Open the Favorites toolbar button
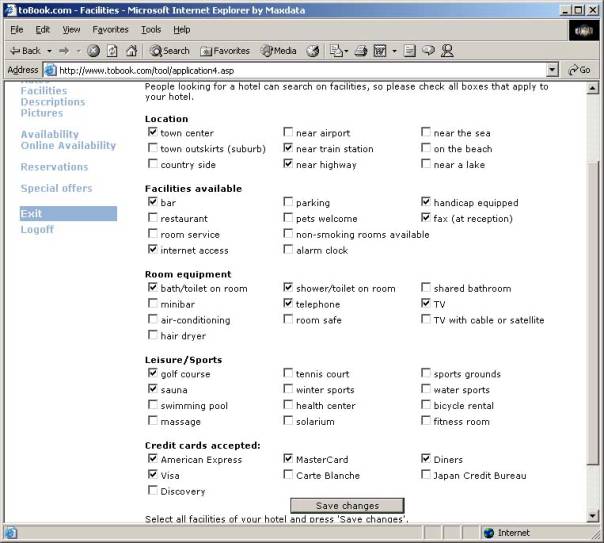The width and height of the screenshot is (604, 543). coord(225,50)
